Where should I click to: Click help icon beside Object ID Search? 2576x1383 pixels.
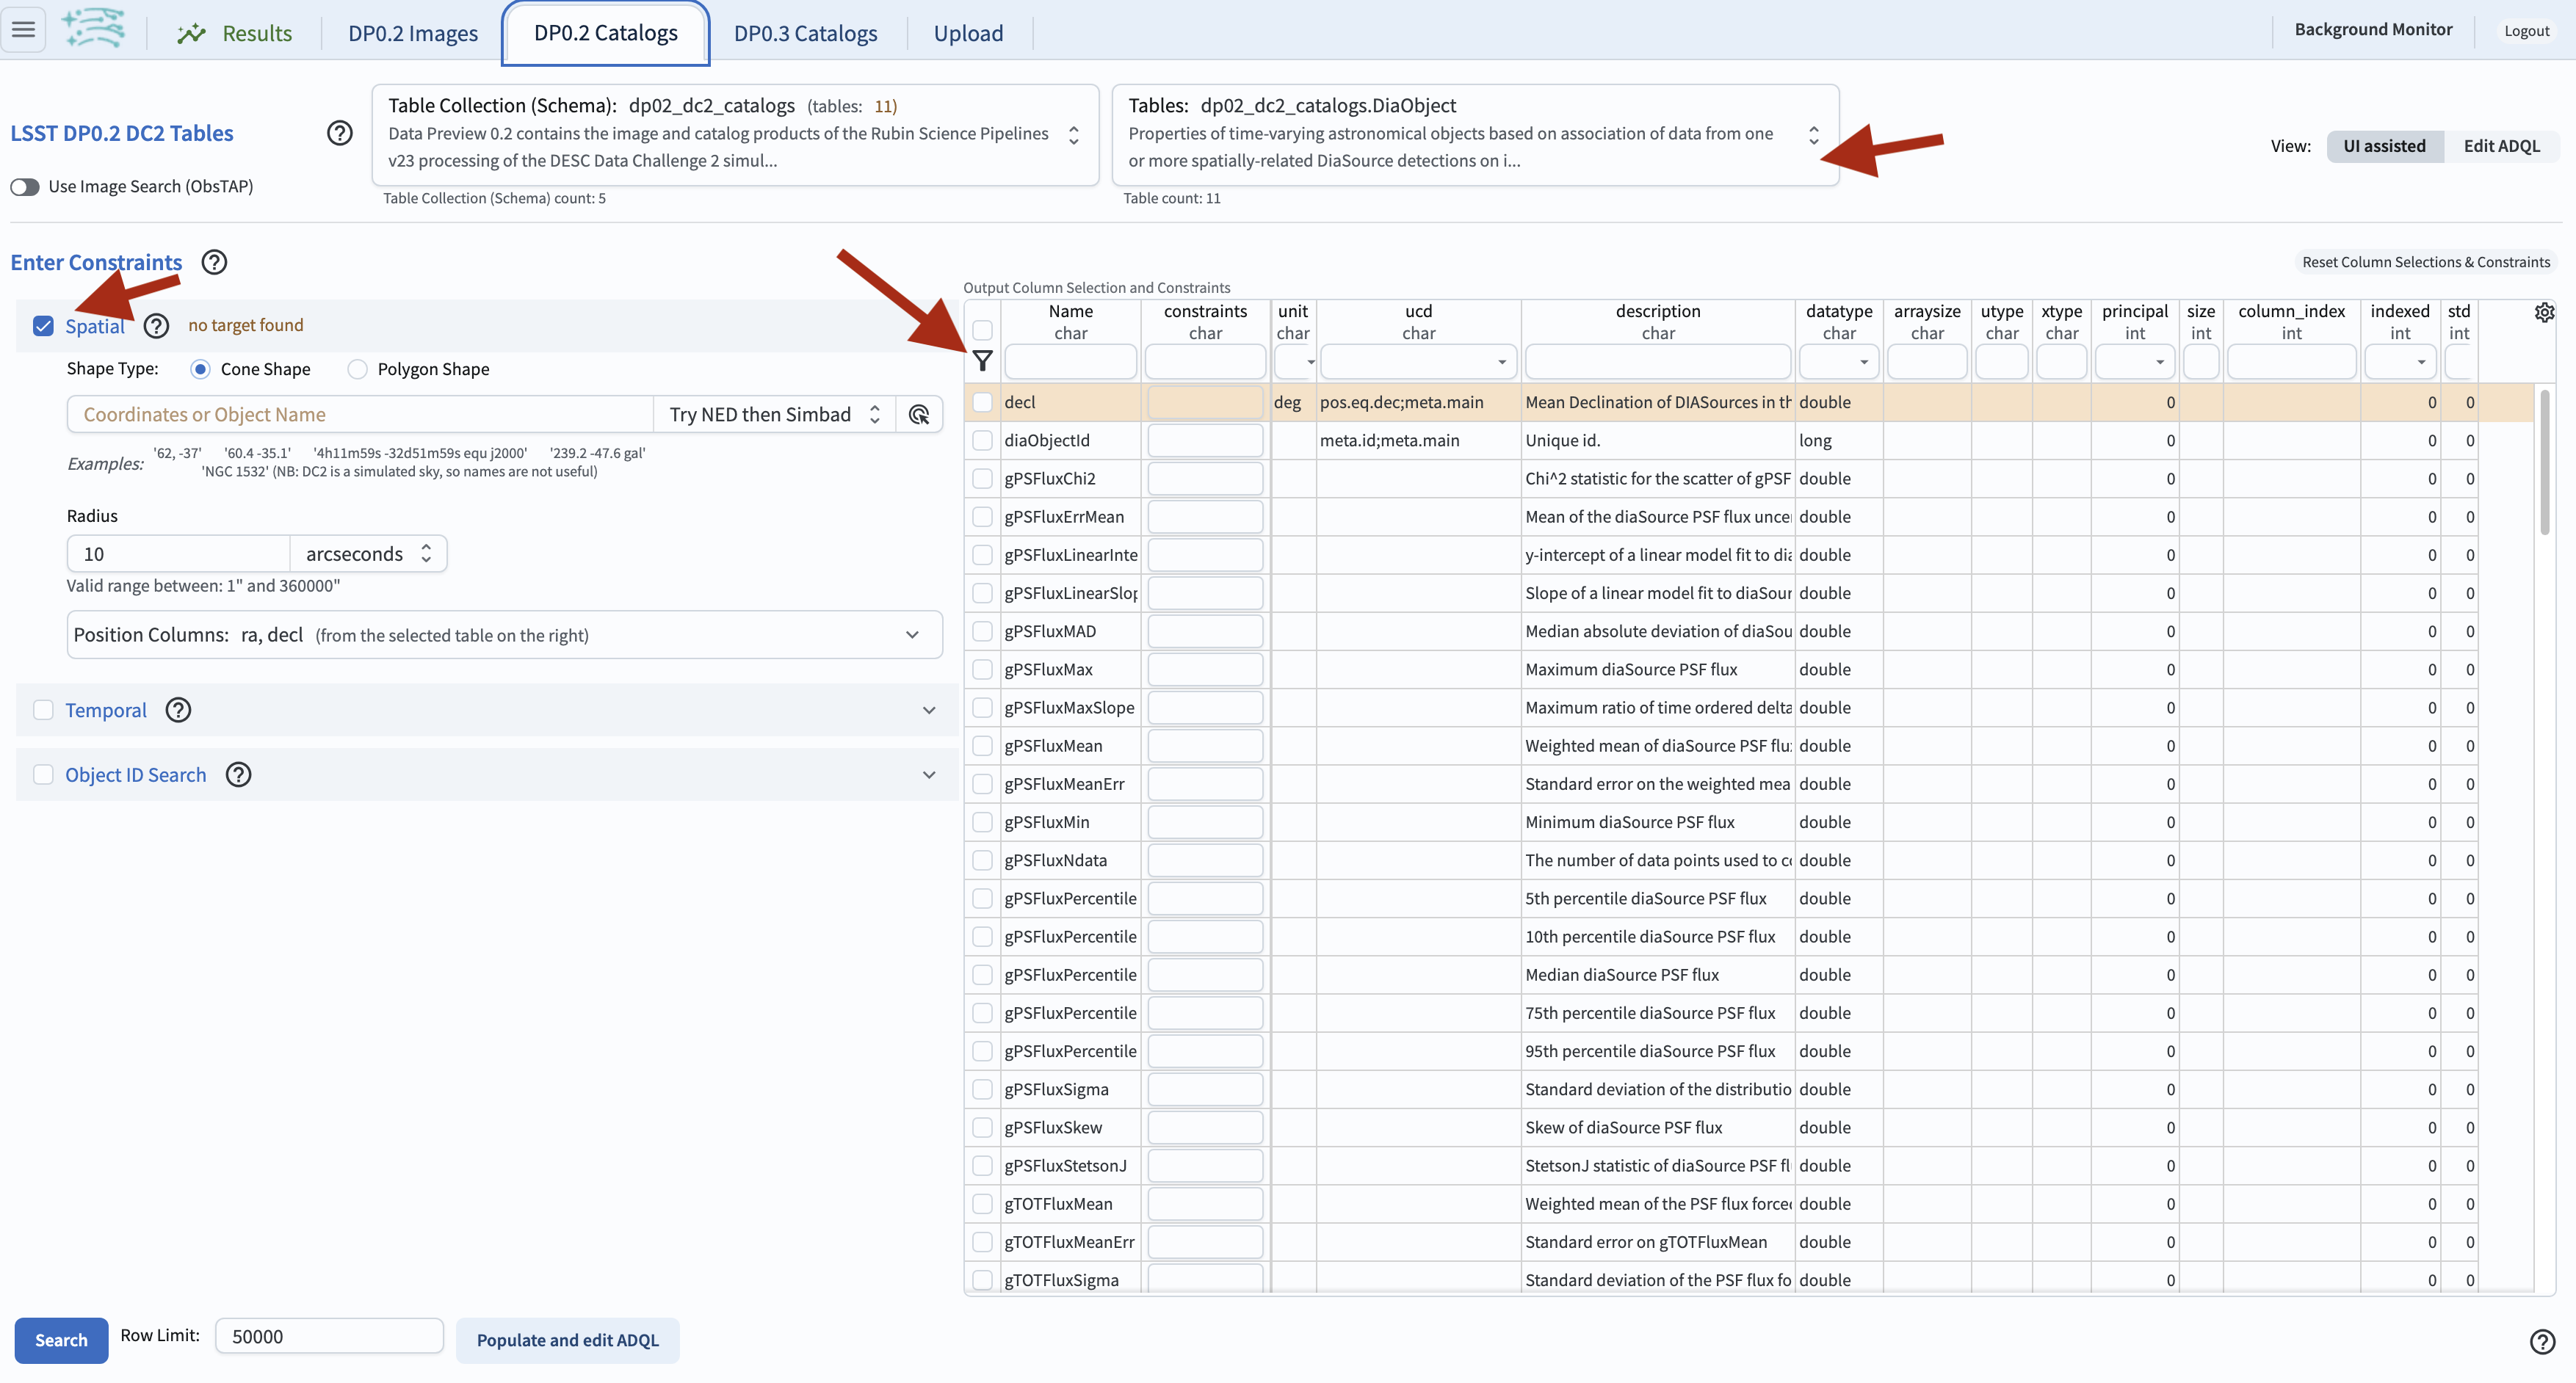click(x=238, y=775)
